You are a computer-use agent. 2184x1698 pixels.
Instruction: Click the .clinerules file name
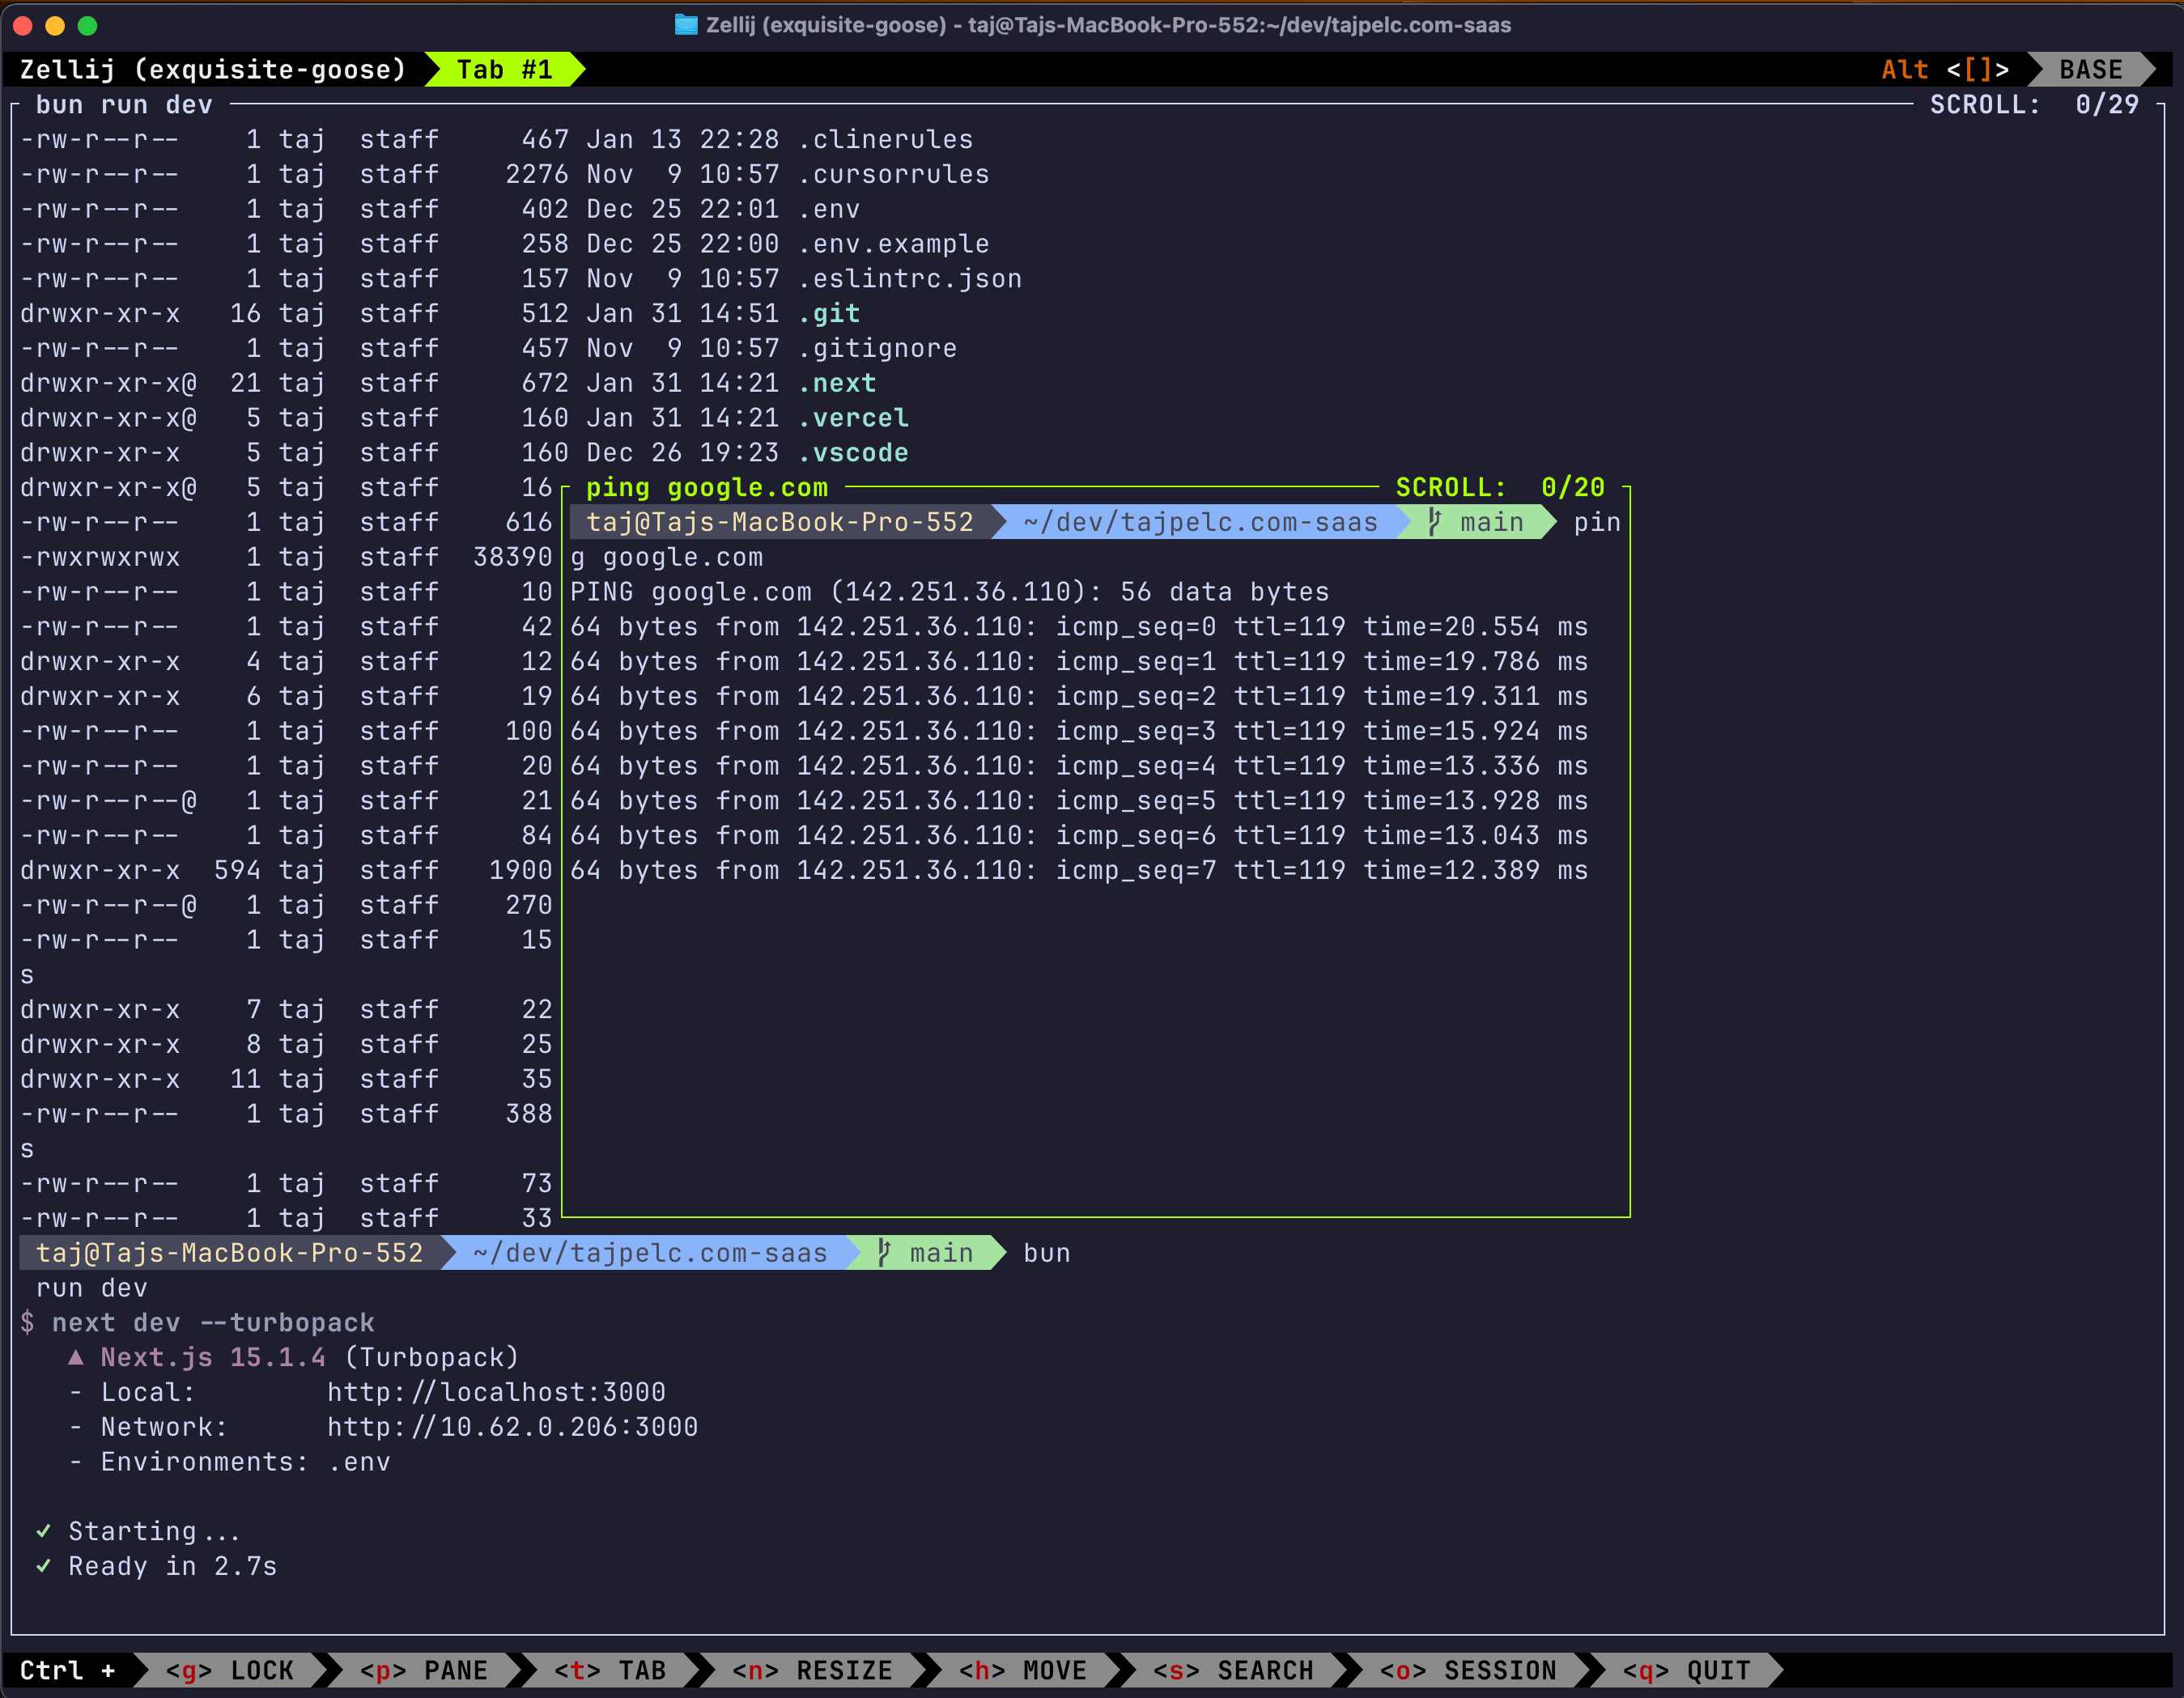(x=885, y=139)
